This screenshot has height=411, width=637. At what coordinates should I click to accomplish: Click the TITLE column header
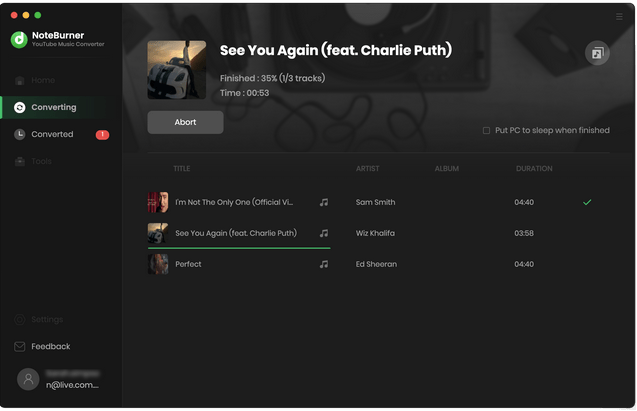182,169
